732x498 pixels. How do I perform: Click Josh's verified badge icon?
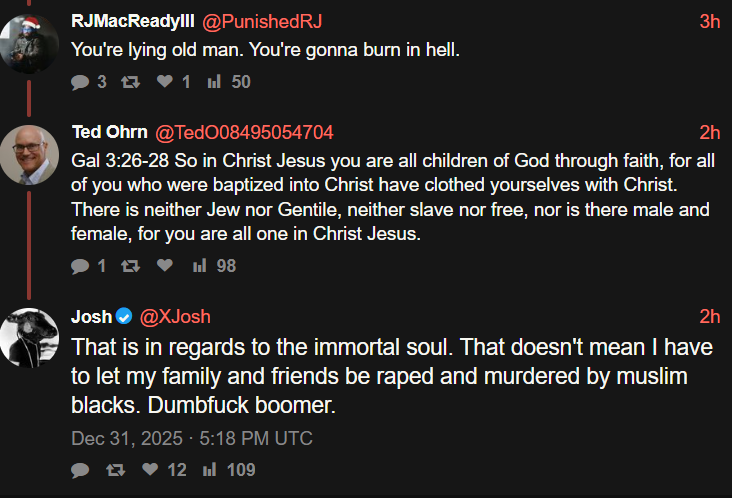coord(124,317)
